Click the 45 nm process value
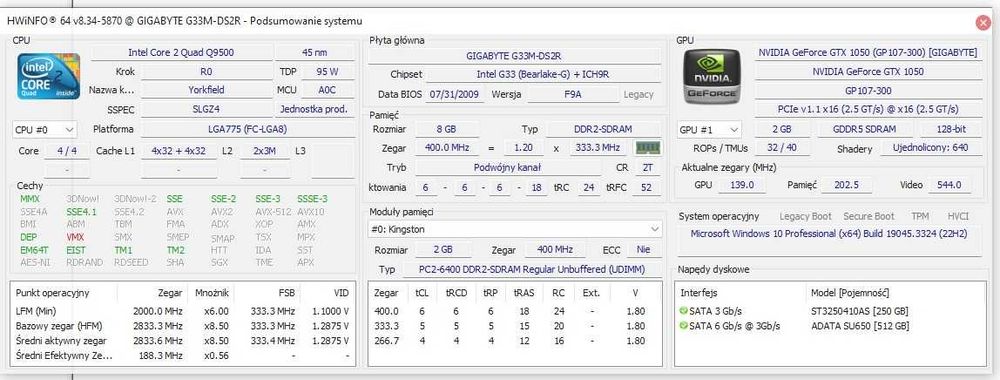This screenshot has height=380, width=1000. [x=315, y=52]
